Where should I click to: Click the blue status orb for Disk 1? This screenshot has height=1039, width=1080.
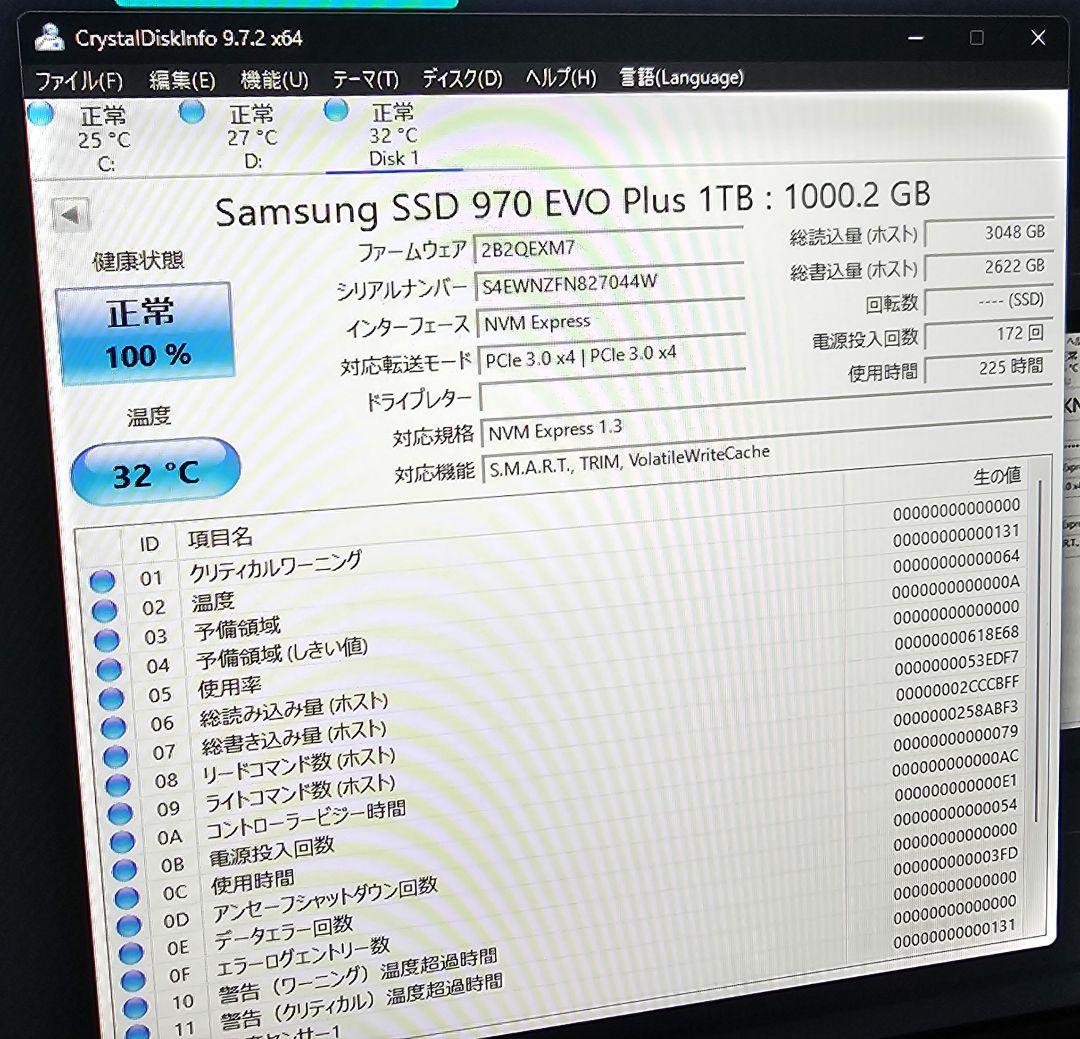[336, 110]
